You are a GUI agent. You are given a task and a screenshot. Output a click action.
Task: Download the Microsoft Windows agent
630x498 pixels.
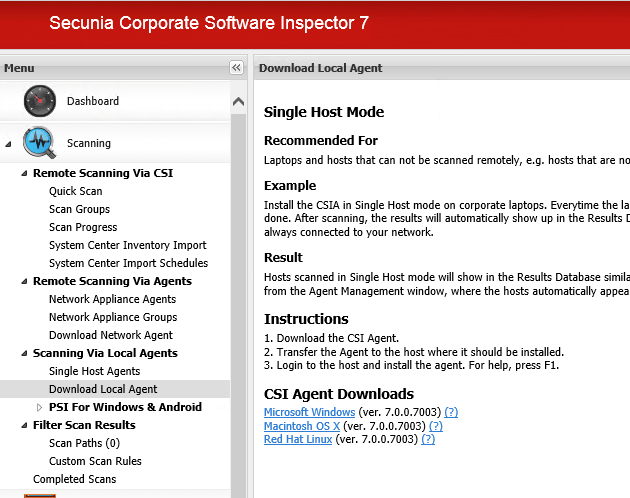309,412
